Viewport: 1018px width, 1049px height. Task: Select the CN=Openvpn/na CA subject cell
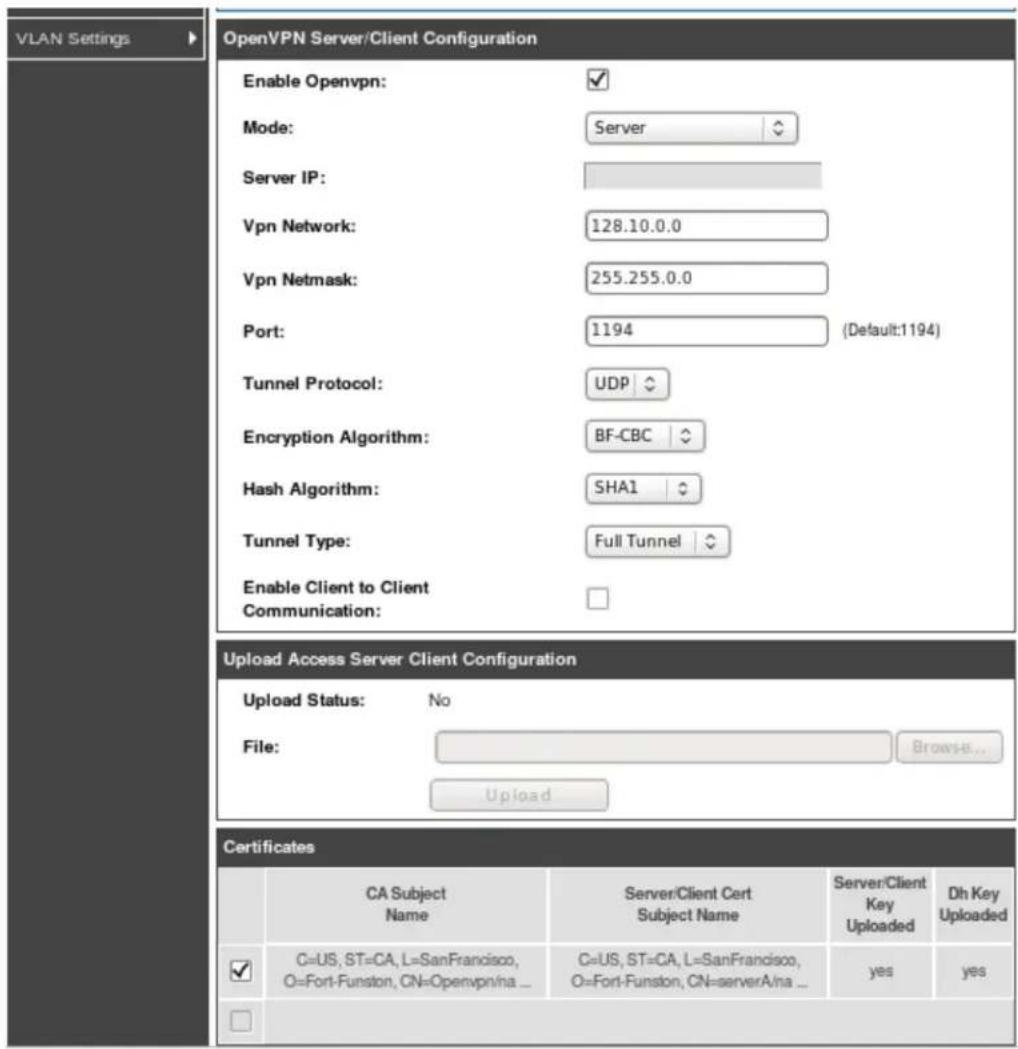click(x=406, y=971)
